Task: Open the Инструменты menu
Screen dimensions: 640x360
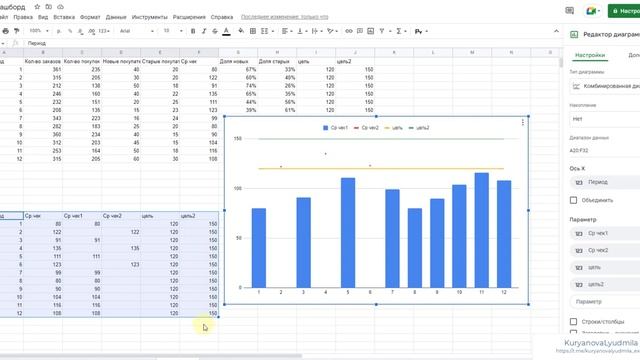Action: point(149,17)
